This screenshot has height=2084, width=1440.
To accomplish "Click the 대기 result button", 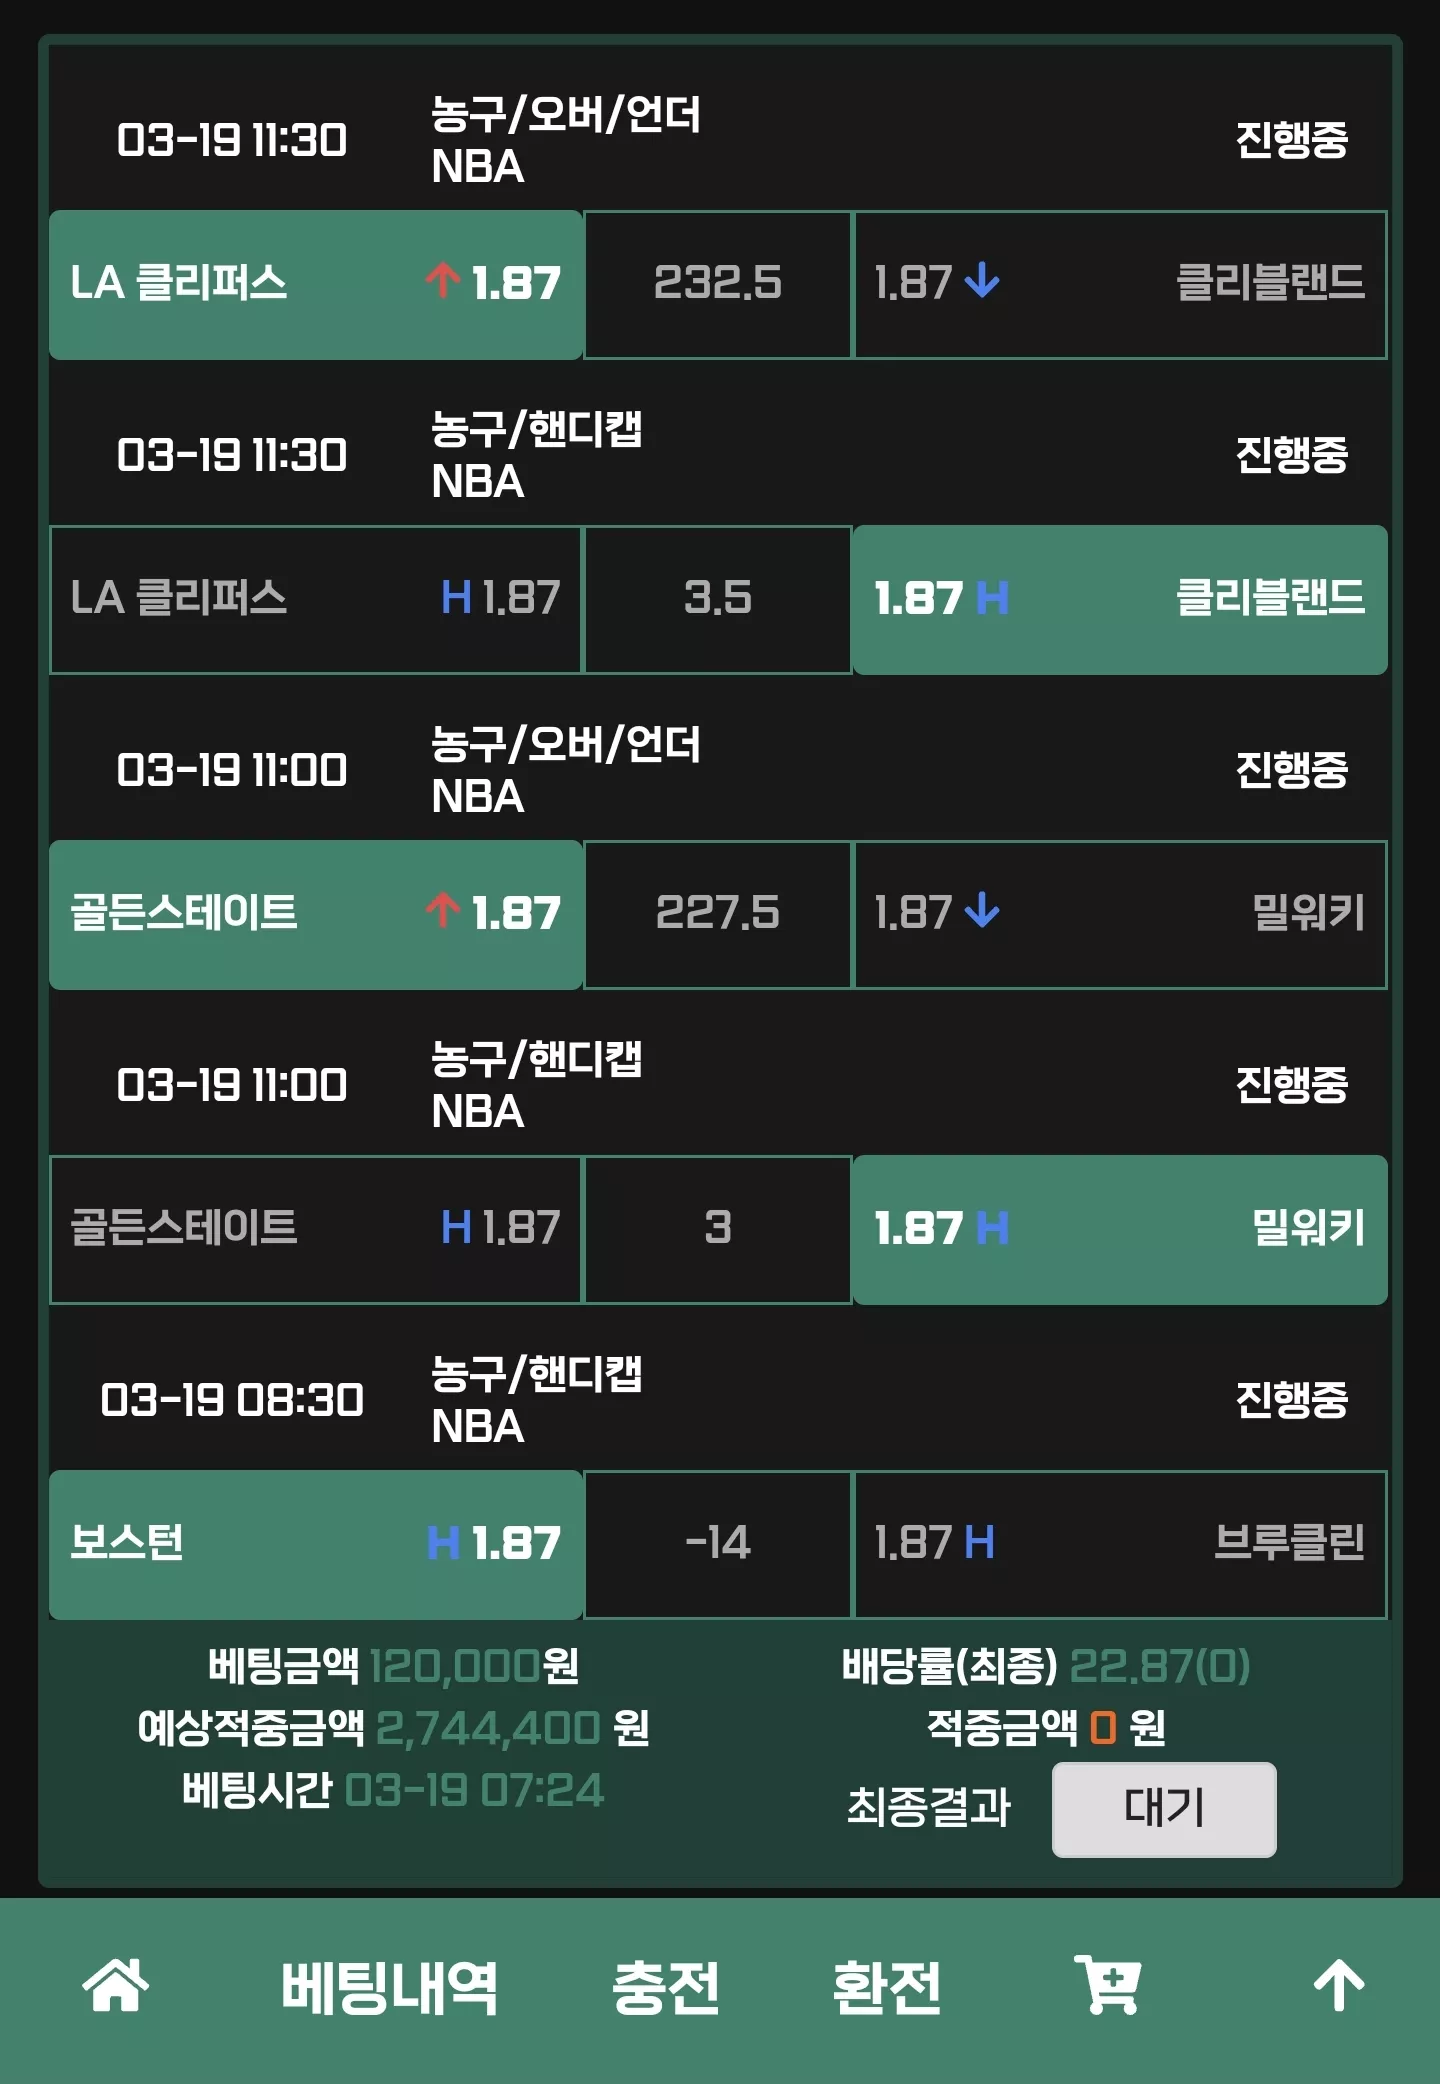I will [1164, 1809].
